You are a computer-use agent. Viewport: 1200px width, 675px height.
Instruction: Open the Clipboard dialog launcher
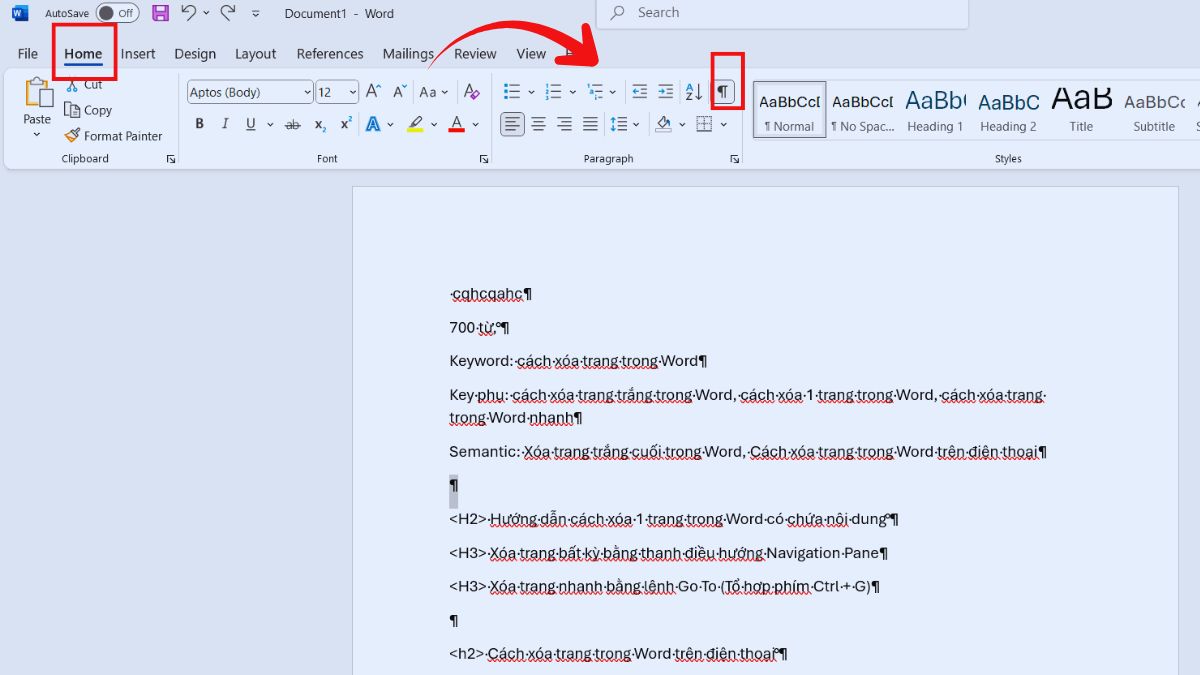click(x=171, y=159)
